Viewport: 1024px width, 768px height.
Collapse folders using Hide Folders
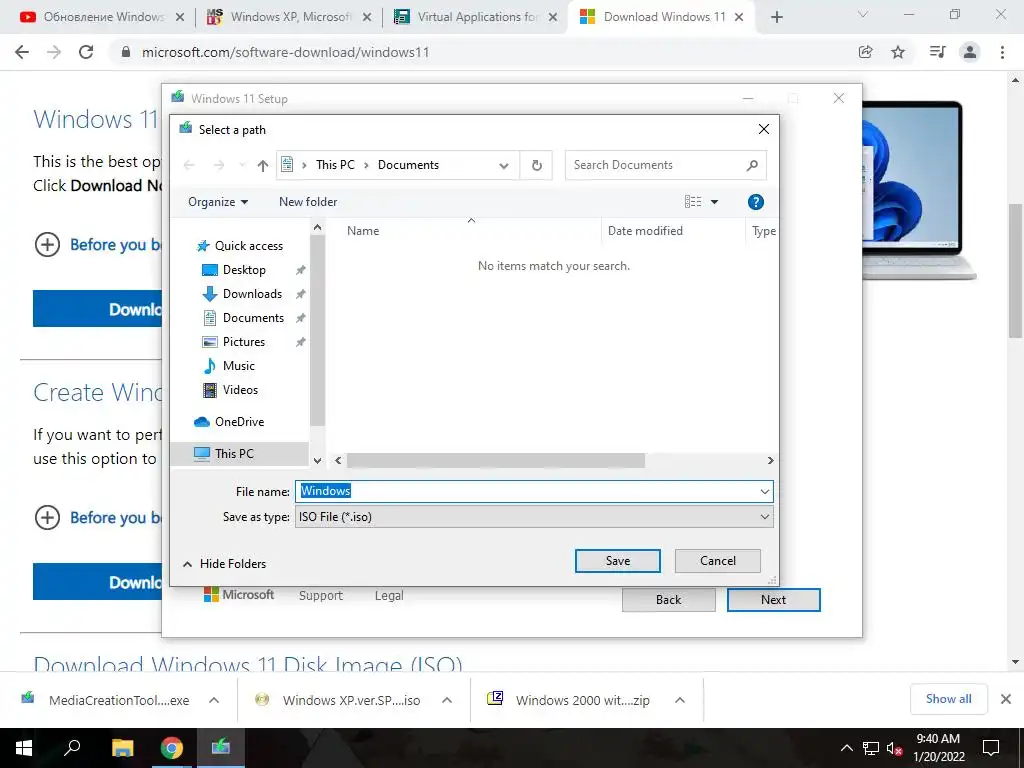(x=225, y=564)
